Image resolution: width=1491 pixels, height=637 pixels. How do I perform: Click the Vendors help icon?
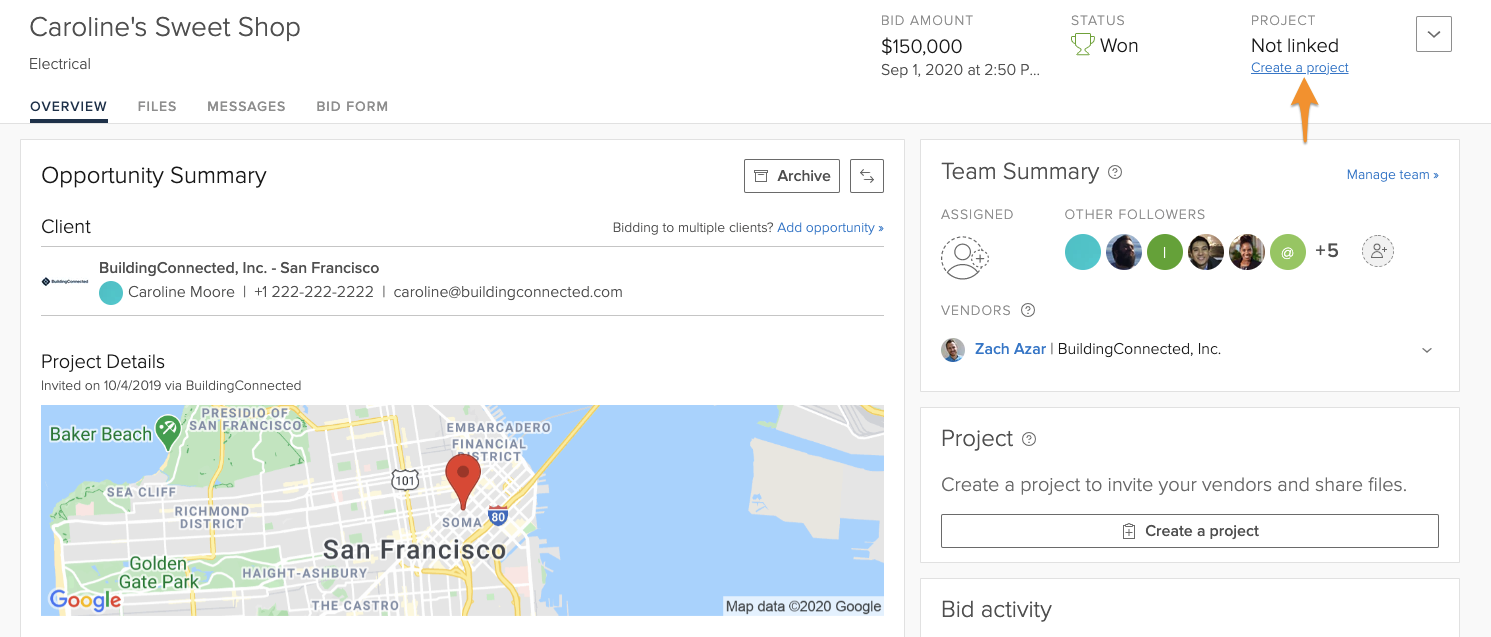click(x=1028, y=310)
